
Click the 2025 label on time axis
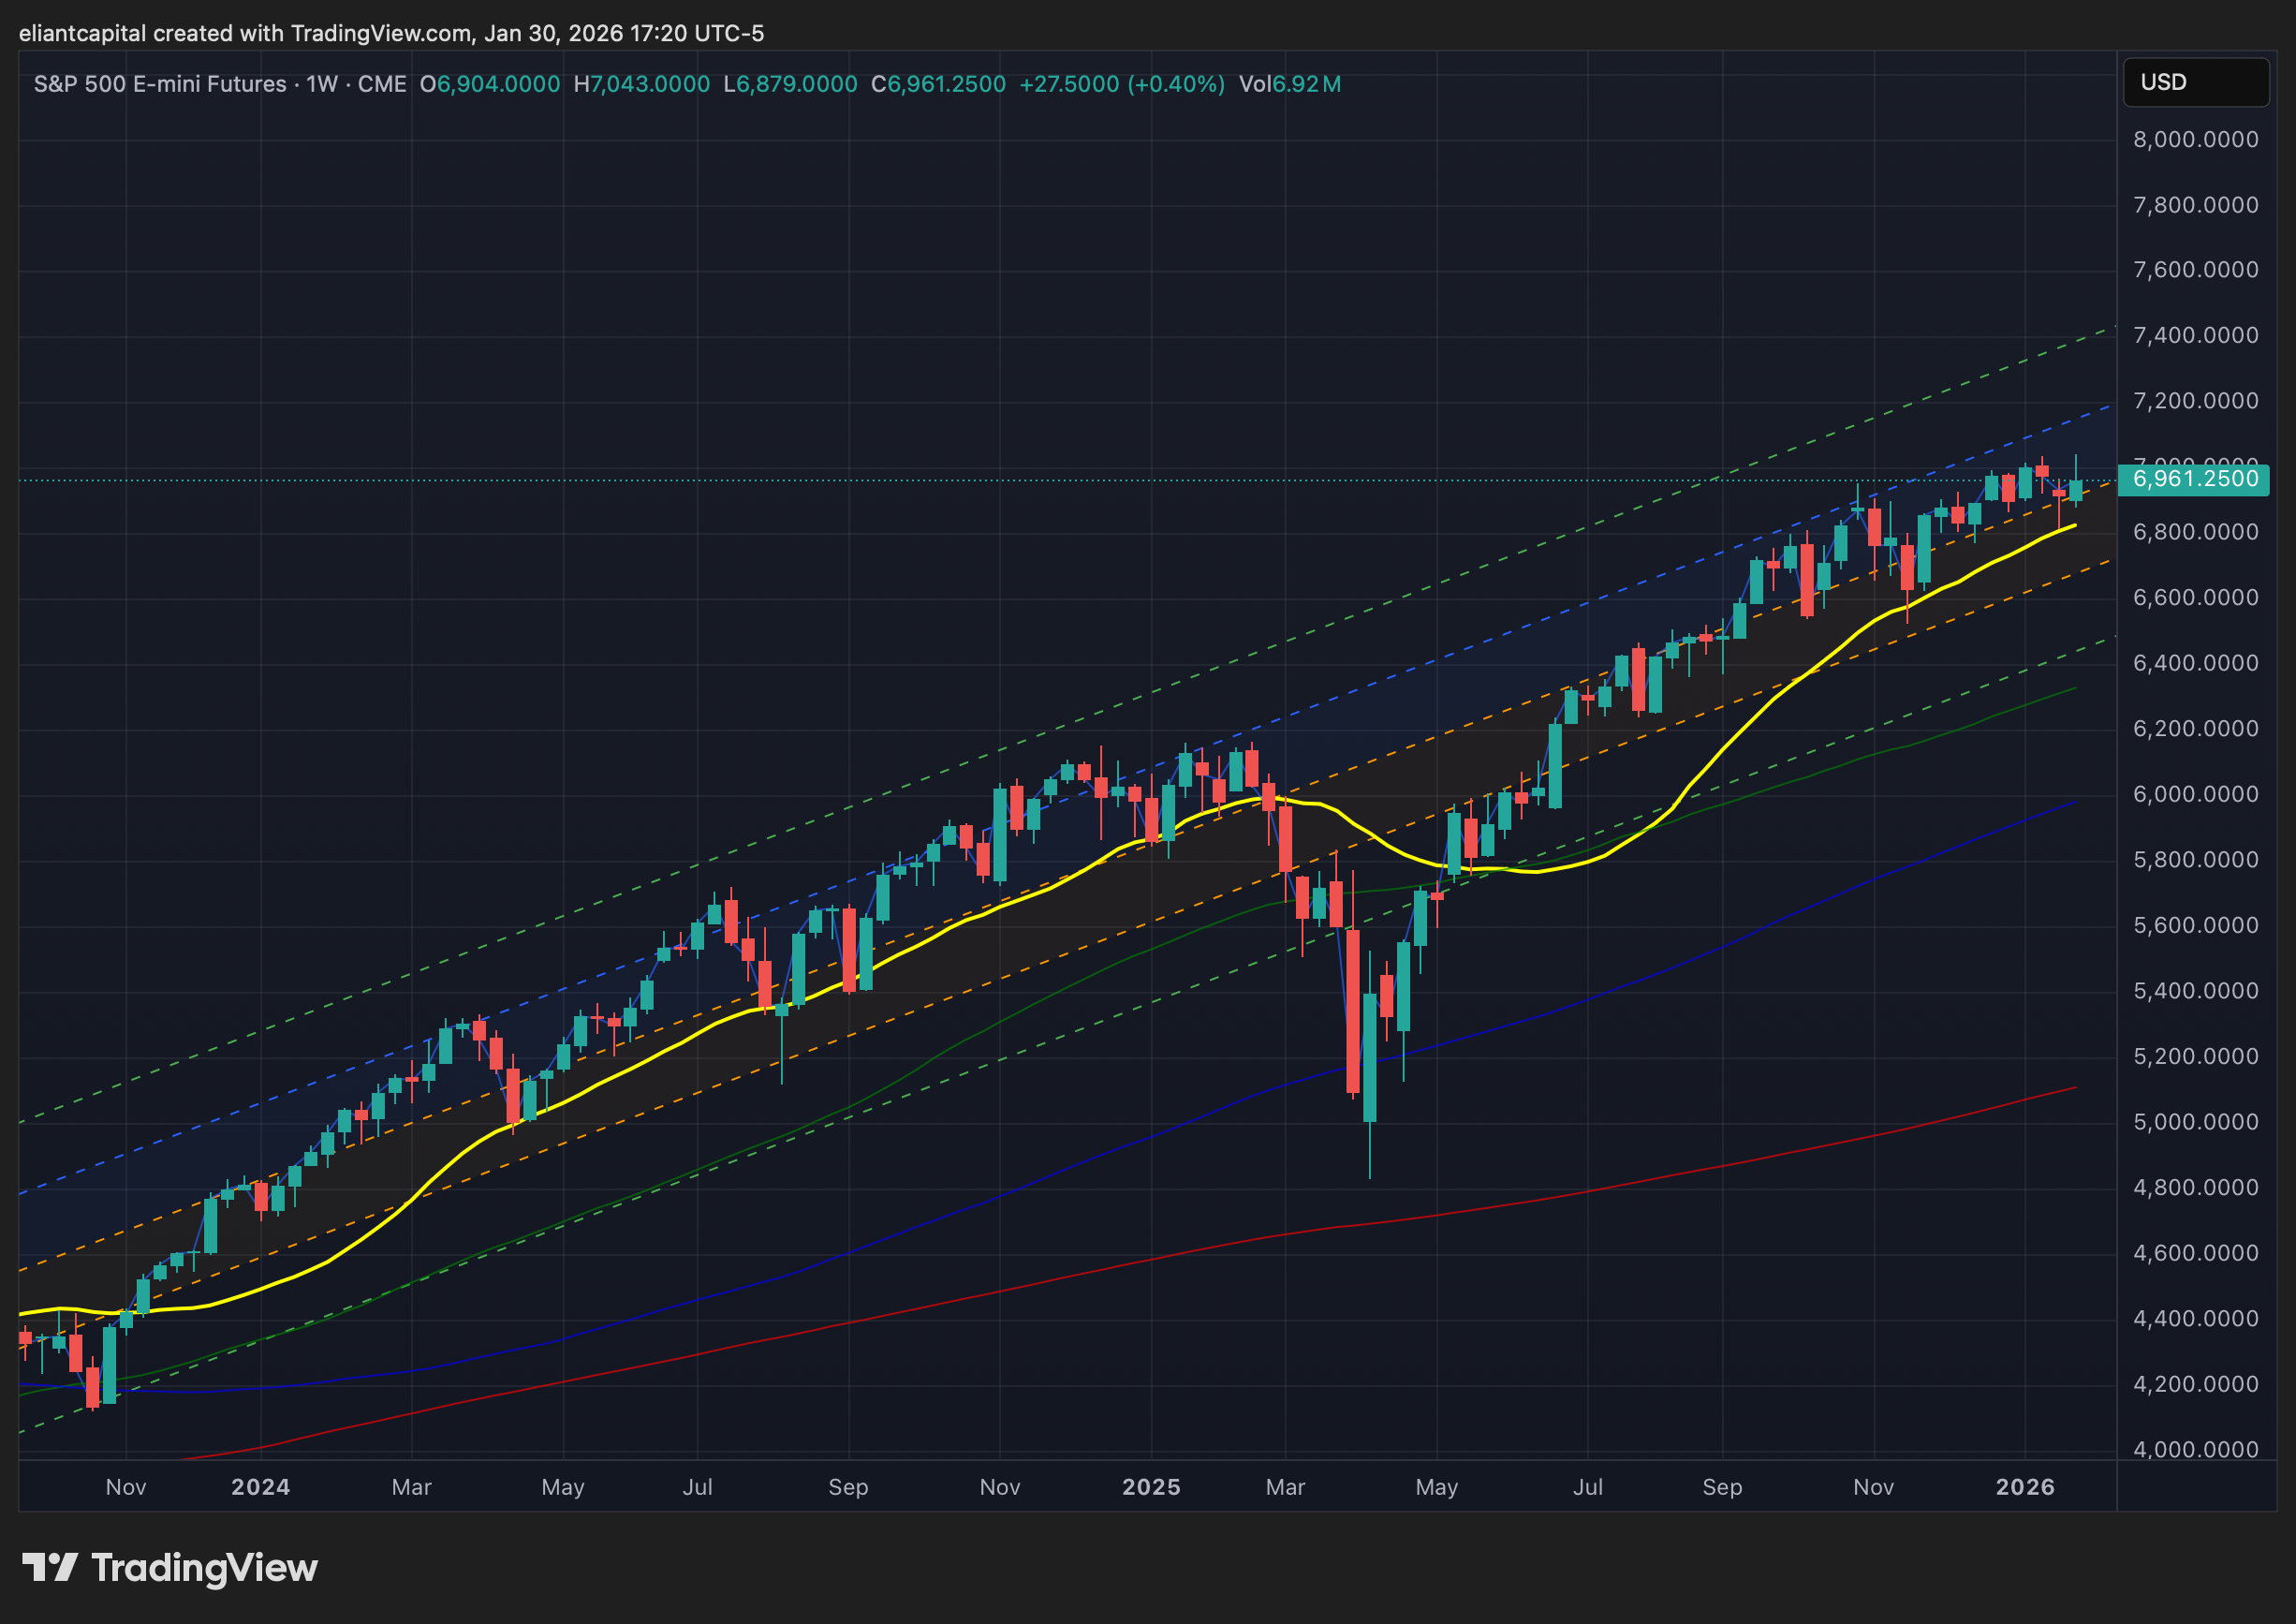pos(1151,1487)
